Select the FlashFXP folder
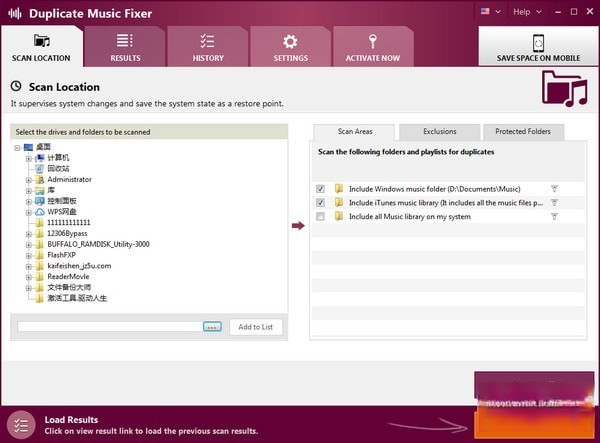The image size is (600, 443). 61,255
